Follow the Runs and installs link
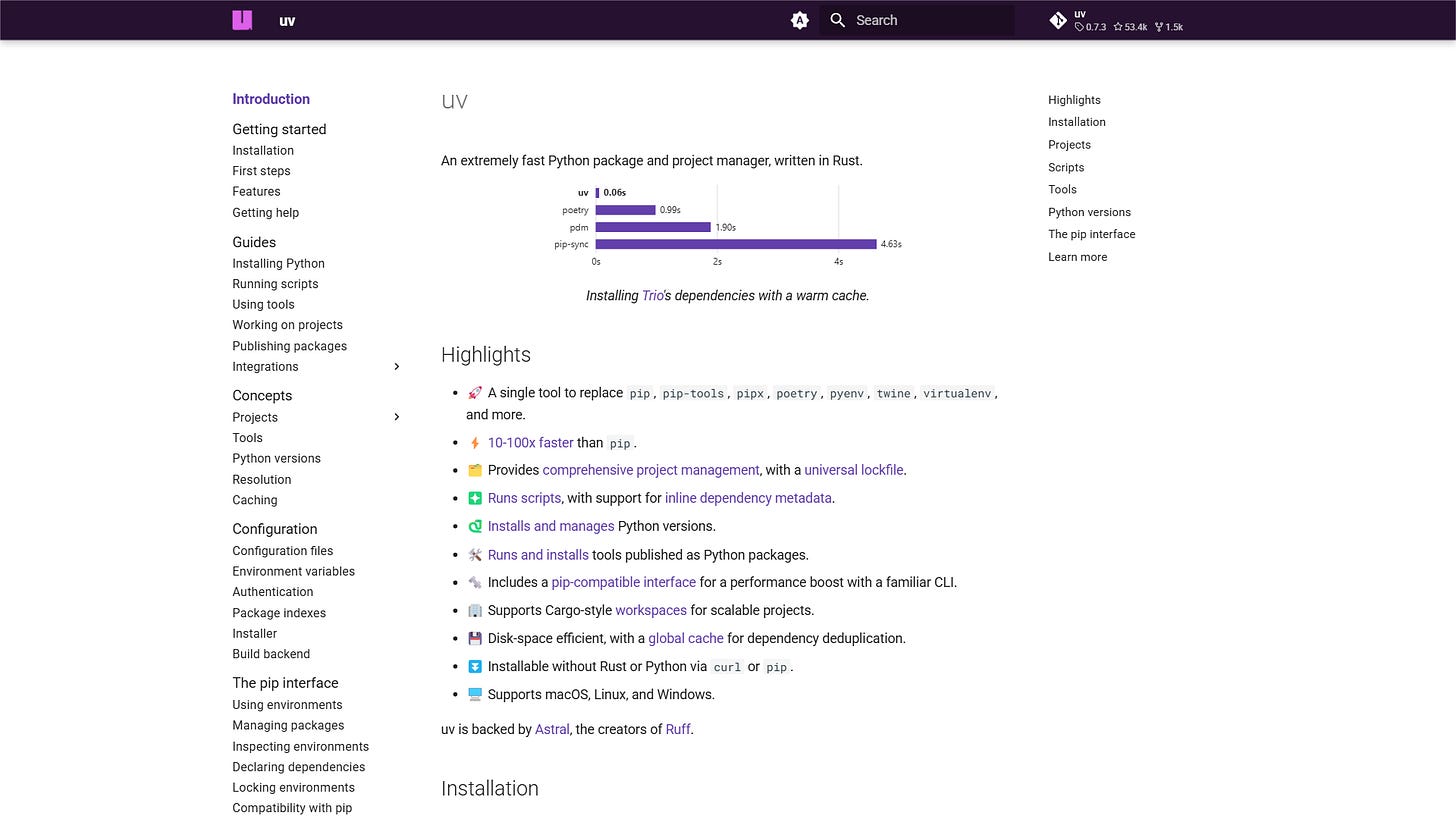The image size is (1456, 819). click(x=538, y=554)
